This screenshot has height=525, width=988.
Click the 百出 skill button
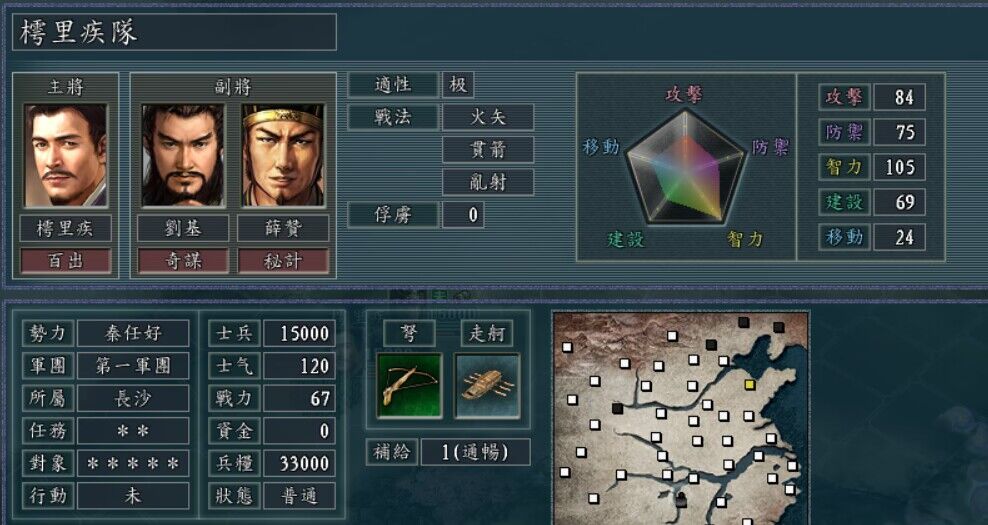click(x=66, y=261)
